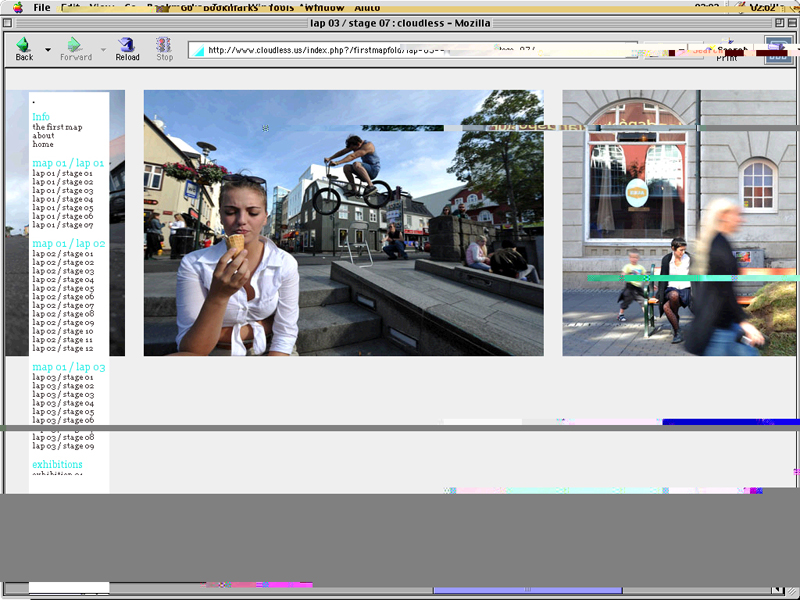This screenshot has width=800, height=600.
Task: Open the 'map 01 / lap 01' heading
Action: point(68,163)
